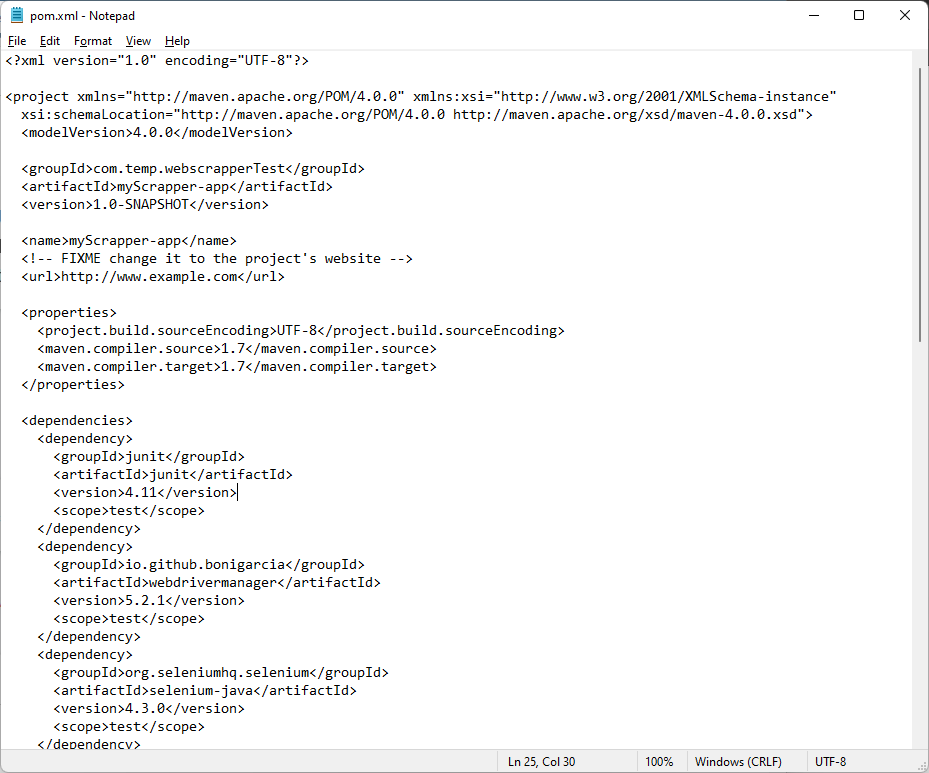Click the artifactId myScrapper-app line

pyautogui.click(x=177, y=187)
